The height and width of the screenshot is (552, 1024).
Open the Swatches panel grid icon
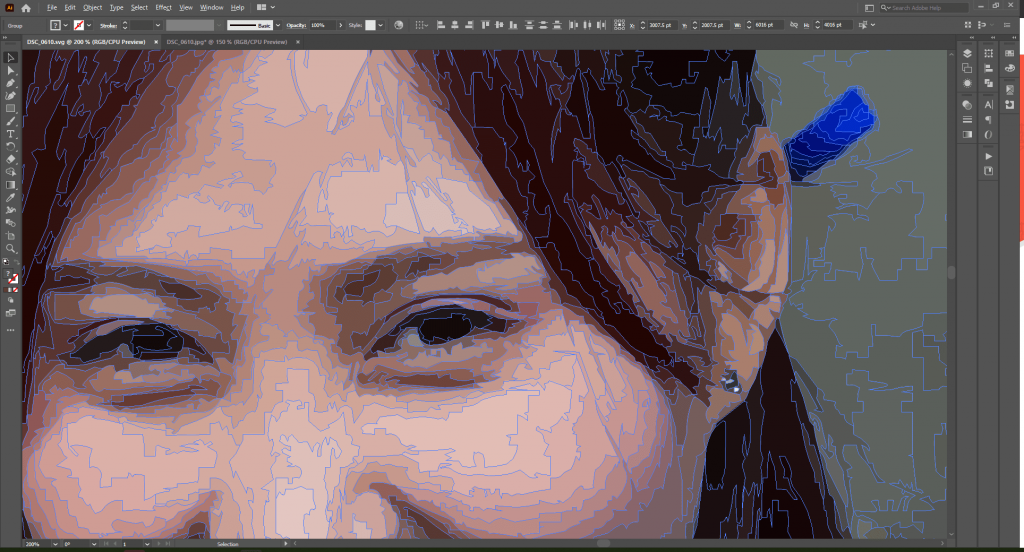[1010, 54]
